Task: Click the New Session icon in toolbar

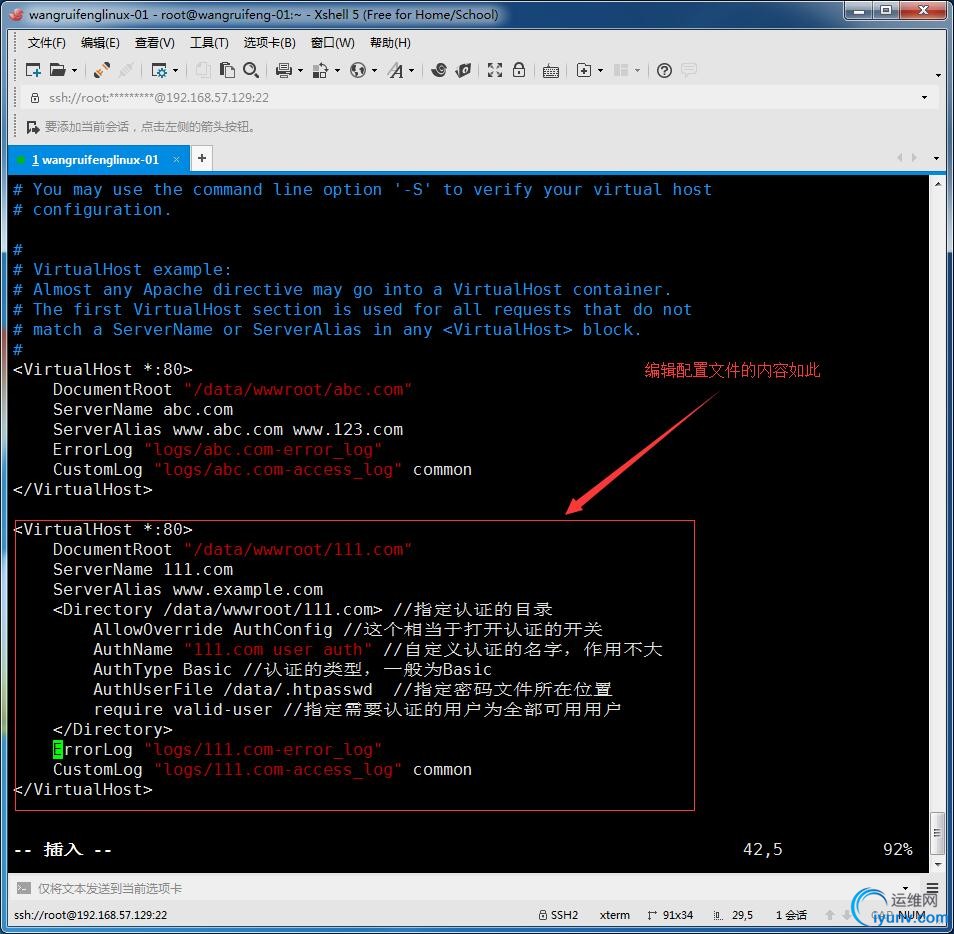Action: coord(33,70)
